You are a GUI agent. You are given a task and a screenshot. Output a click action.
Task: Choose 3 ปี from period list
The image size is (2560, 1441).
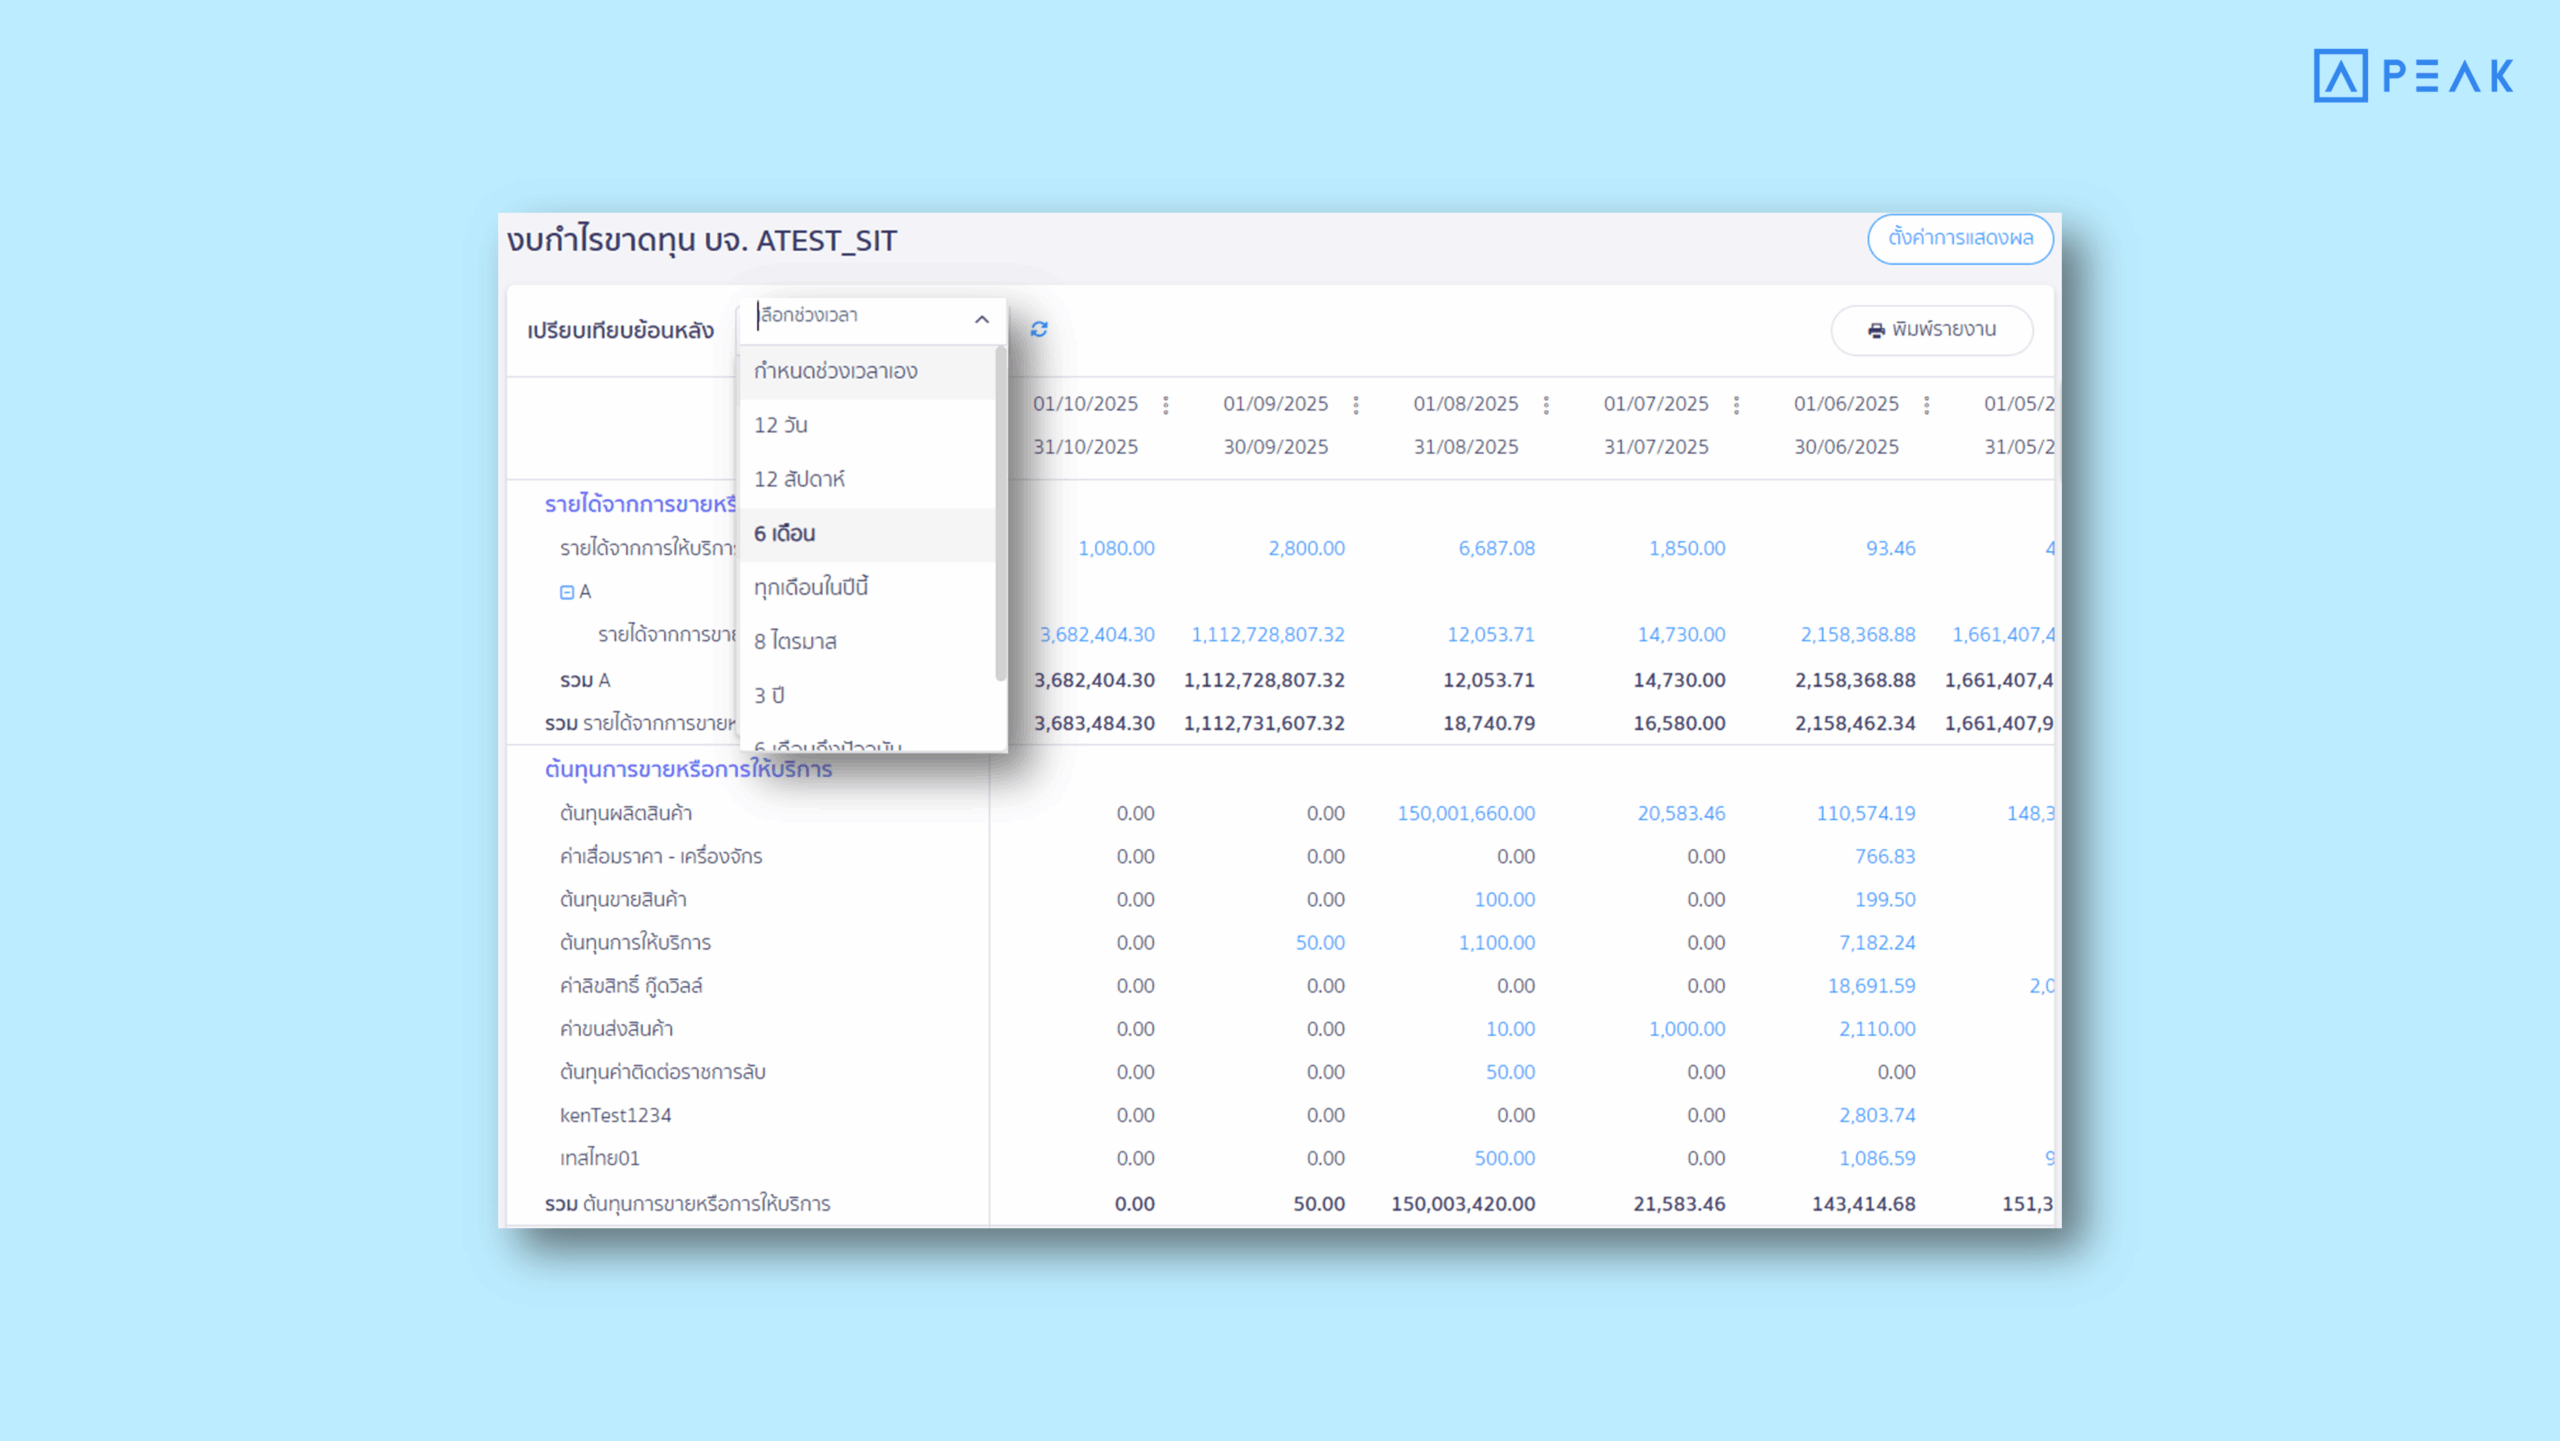tap(769, 695)
